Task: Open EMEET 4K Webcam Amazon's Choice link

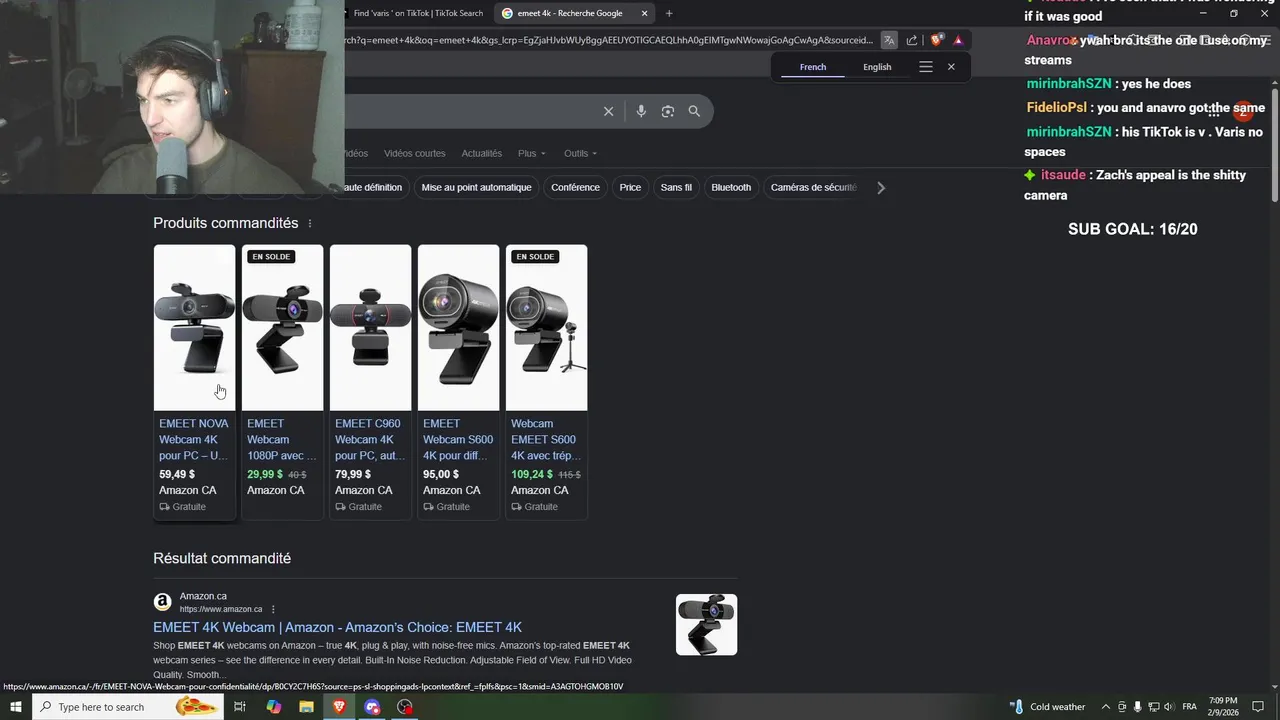Action: [x=337, y=627]
